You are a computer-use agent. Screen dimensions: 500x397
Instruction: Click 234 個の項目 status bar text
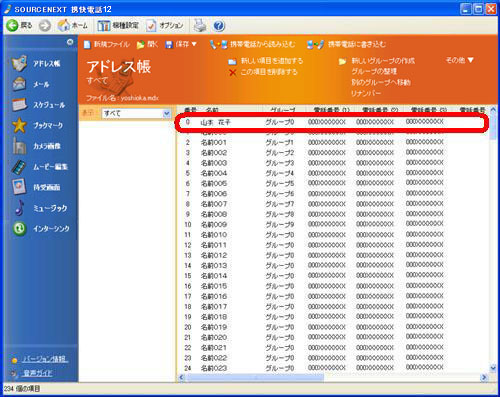22,389
